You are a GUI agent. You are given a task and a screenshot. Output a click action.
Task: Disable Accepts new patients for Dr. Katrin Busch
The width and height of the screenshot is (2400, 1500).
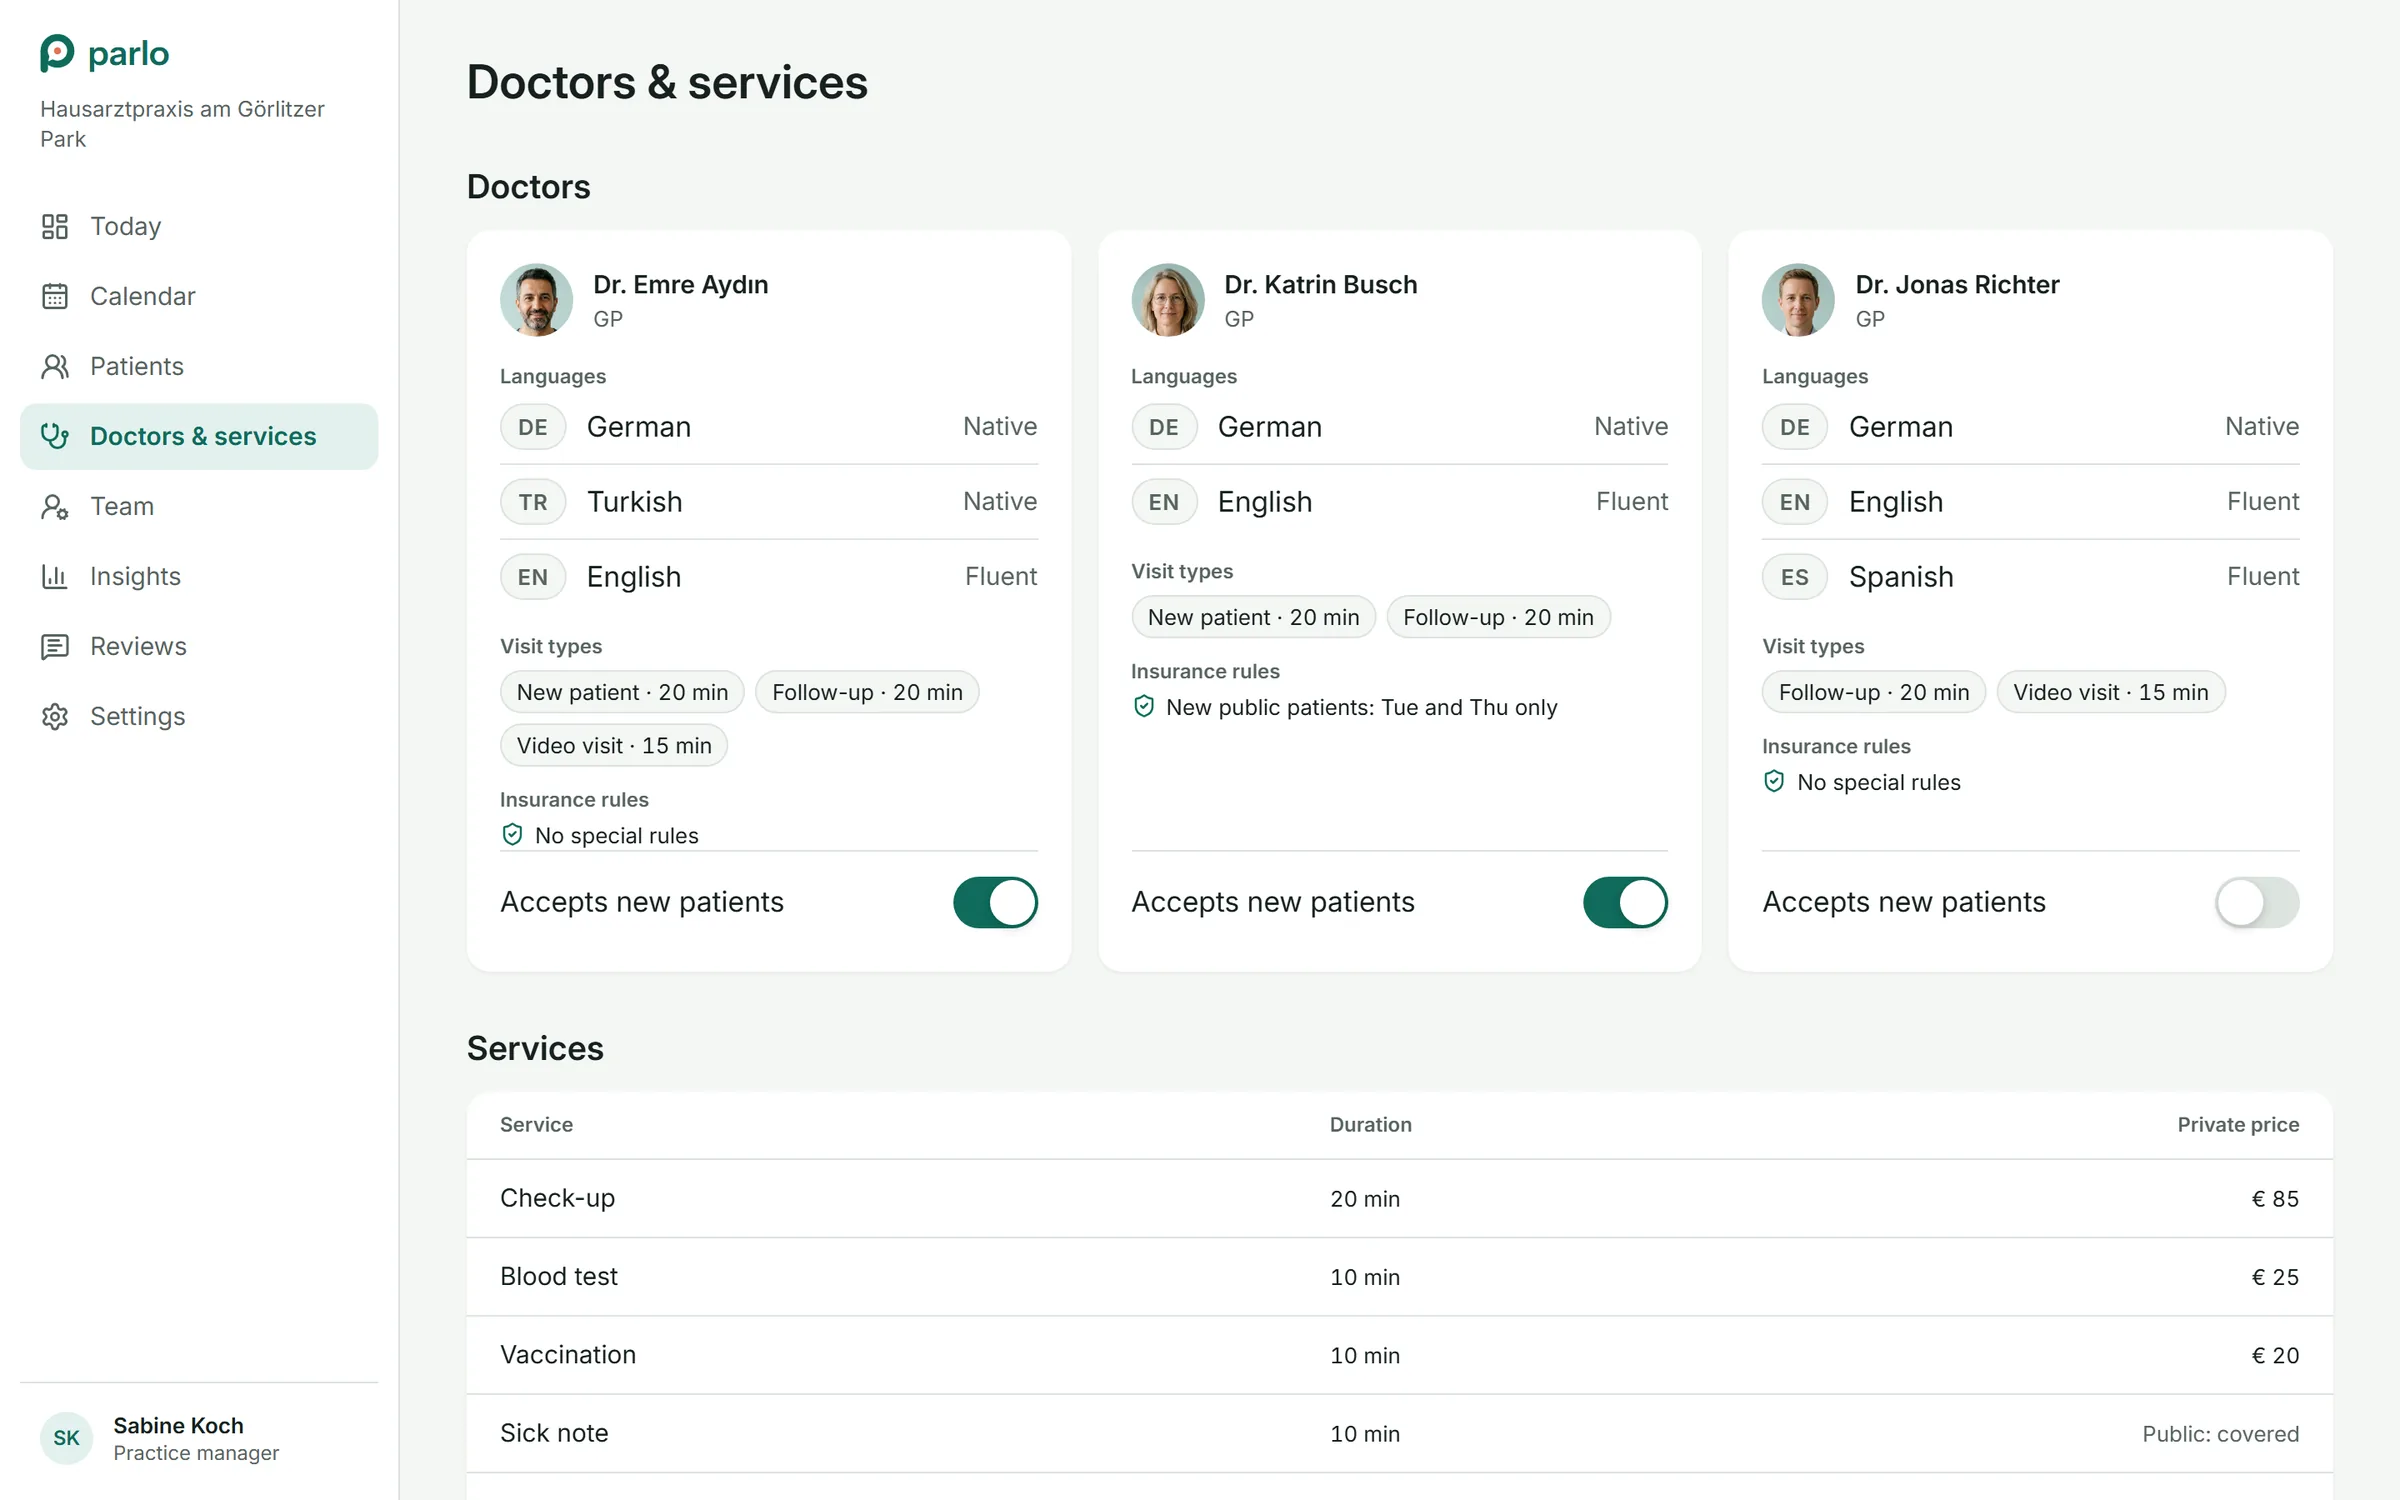(x=1626, y=902)
